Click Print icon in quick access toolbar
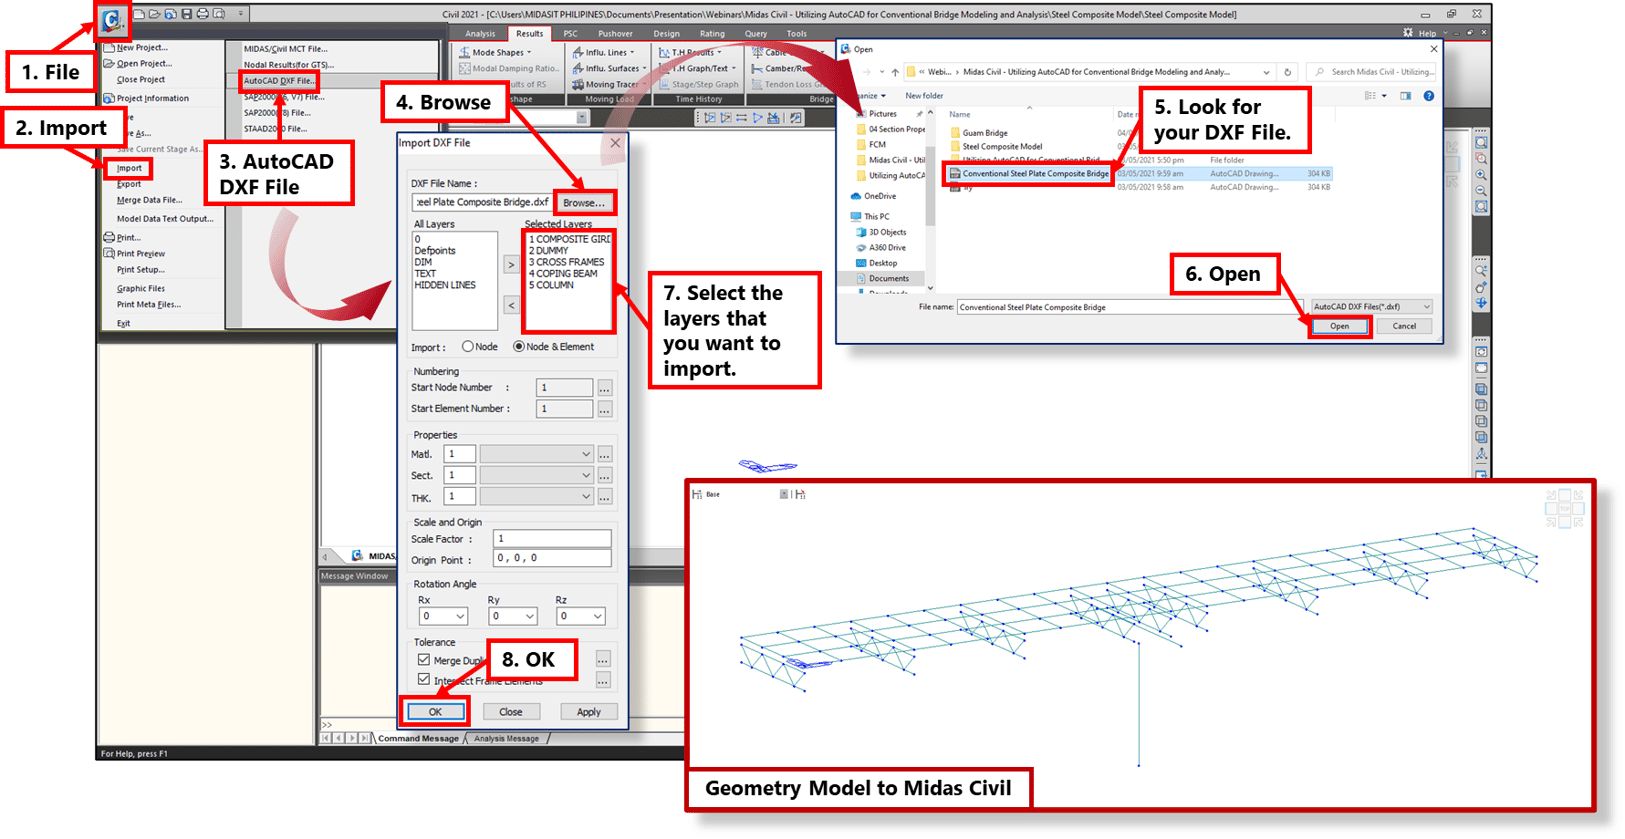1625x839 pixels. [x=203, y=14]
